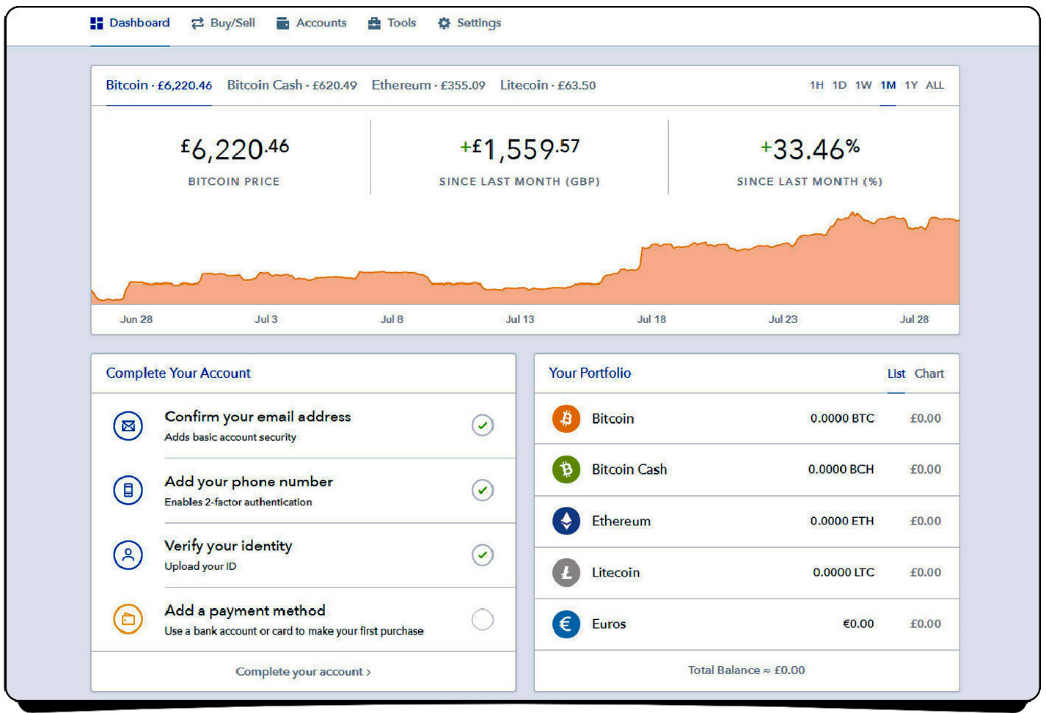This screenshot has height=713, width=1046.
Task: Click the grey Litecoin icon
Action: pyautogui.click(x=566, y=572)
